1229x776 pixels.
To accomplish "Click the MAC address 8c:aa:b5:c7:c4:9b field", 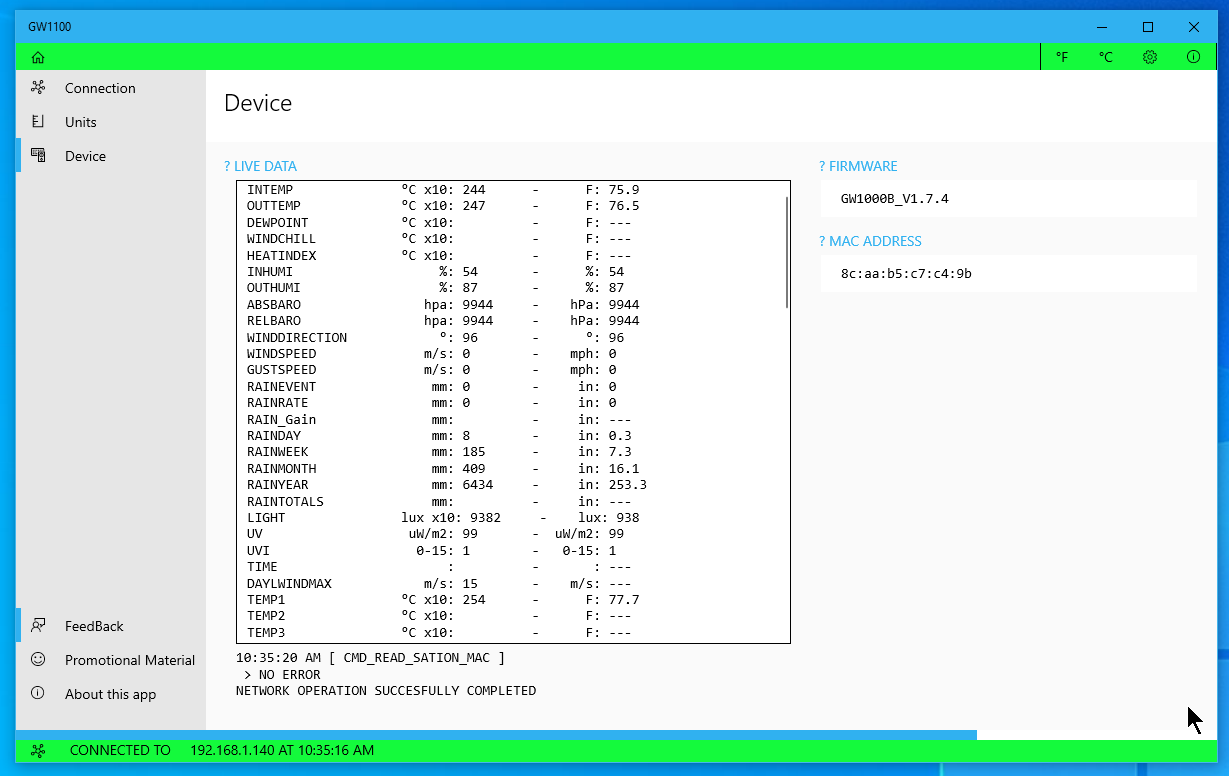I will [x=1008, y=273].
